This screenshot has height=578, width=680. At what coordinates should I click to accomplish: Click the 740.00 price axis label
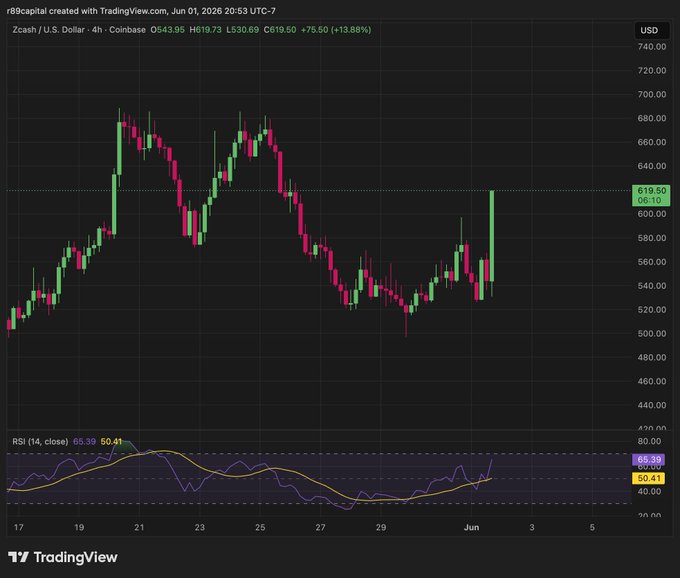tap(652, 47)
